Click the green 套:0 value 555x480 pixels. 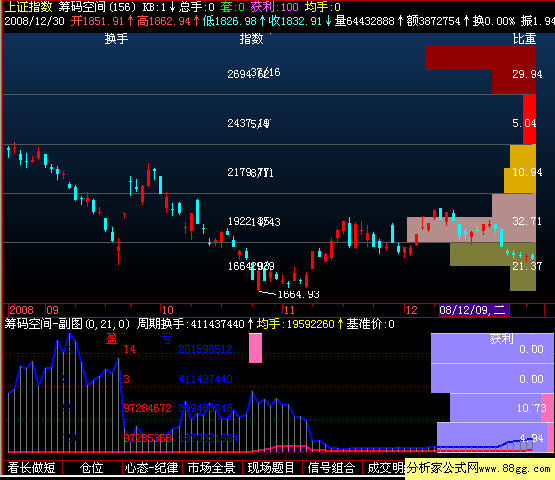click(233, 7)
